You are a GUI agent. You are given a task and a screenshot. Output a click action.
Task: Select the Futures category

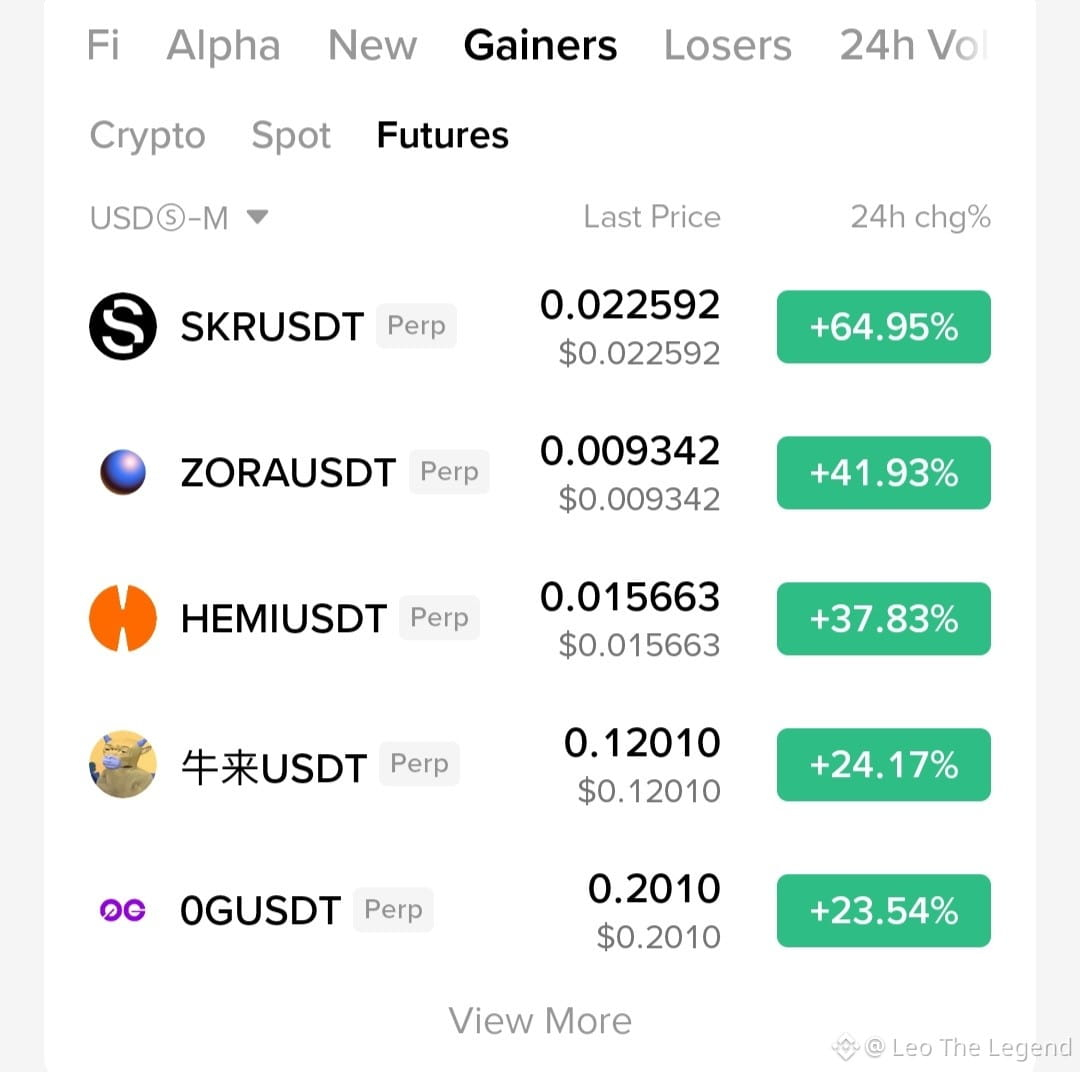(x=442, y=135)
